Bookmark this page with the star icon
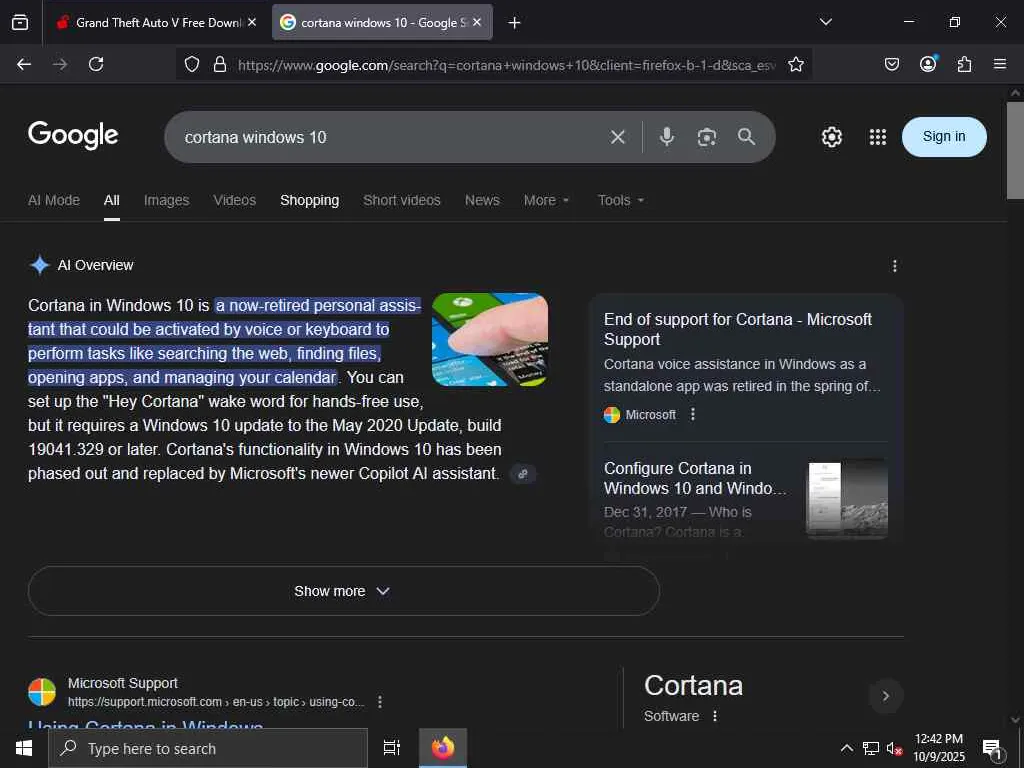 (795, 64)
